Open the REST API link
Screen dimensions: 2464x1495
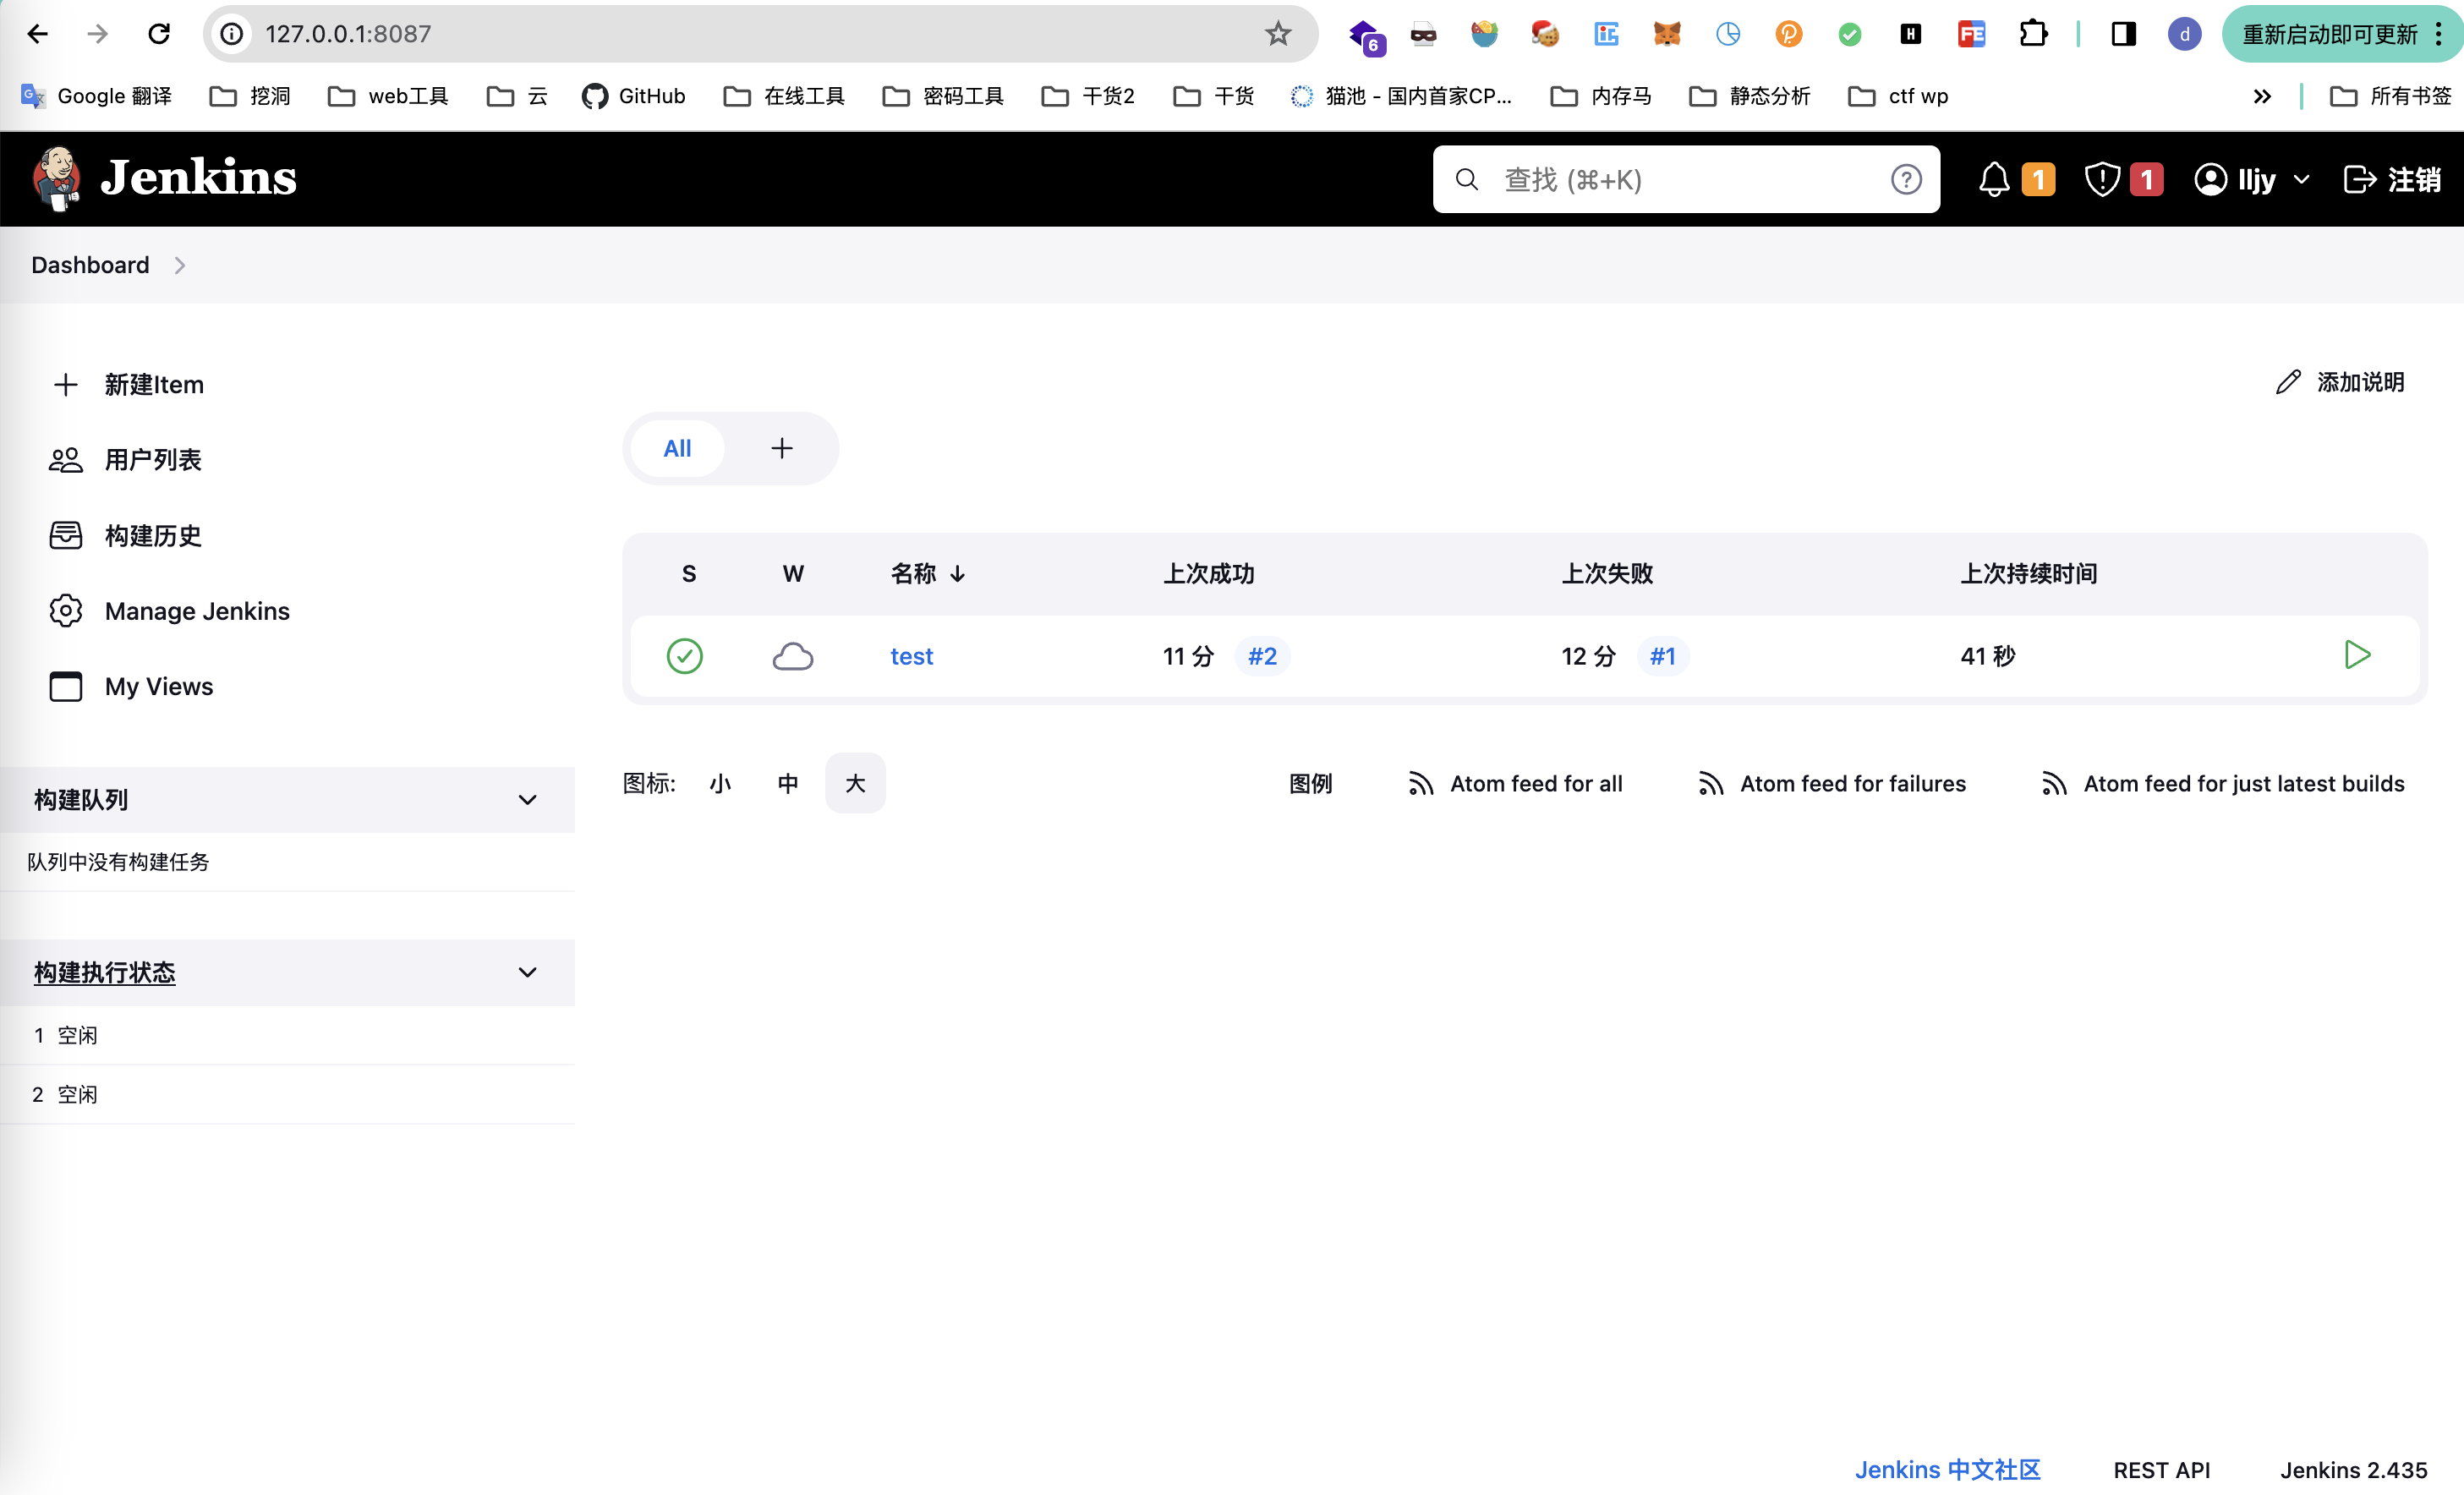(x=2161, y=1469)
